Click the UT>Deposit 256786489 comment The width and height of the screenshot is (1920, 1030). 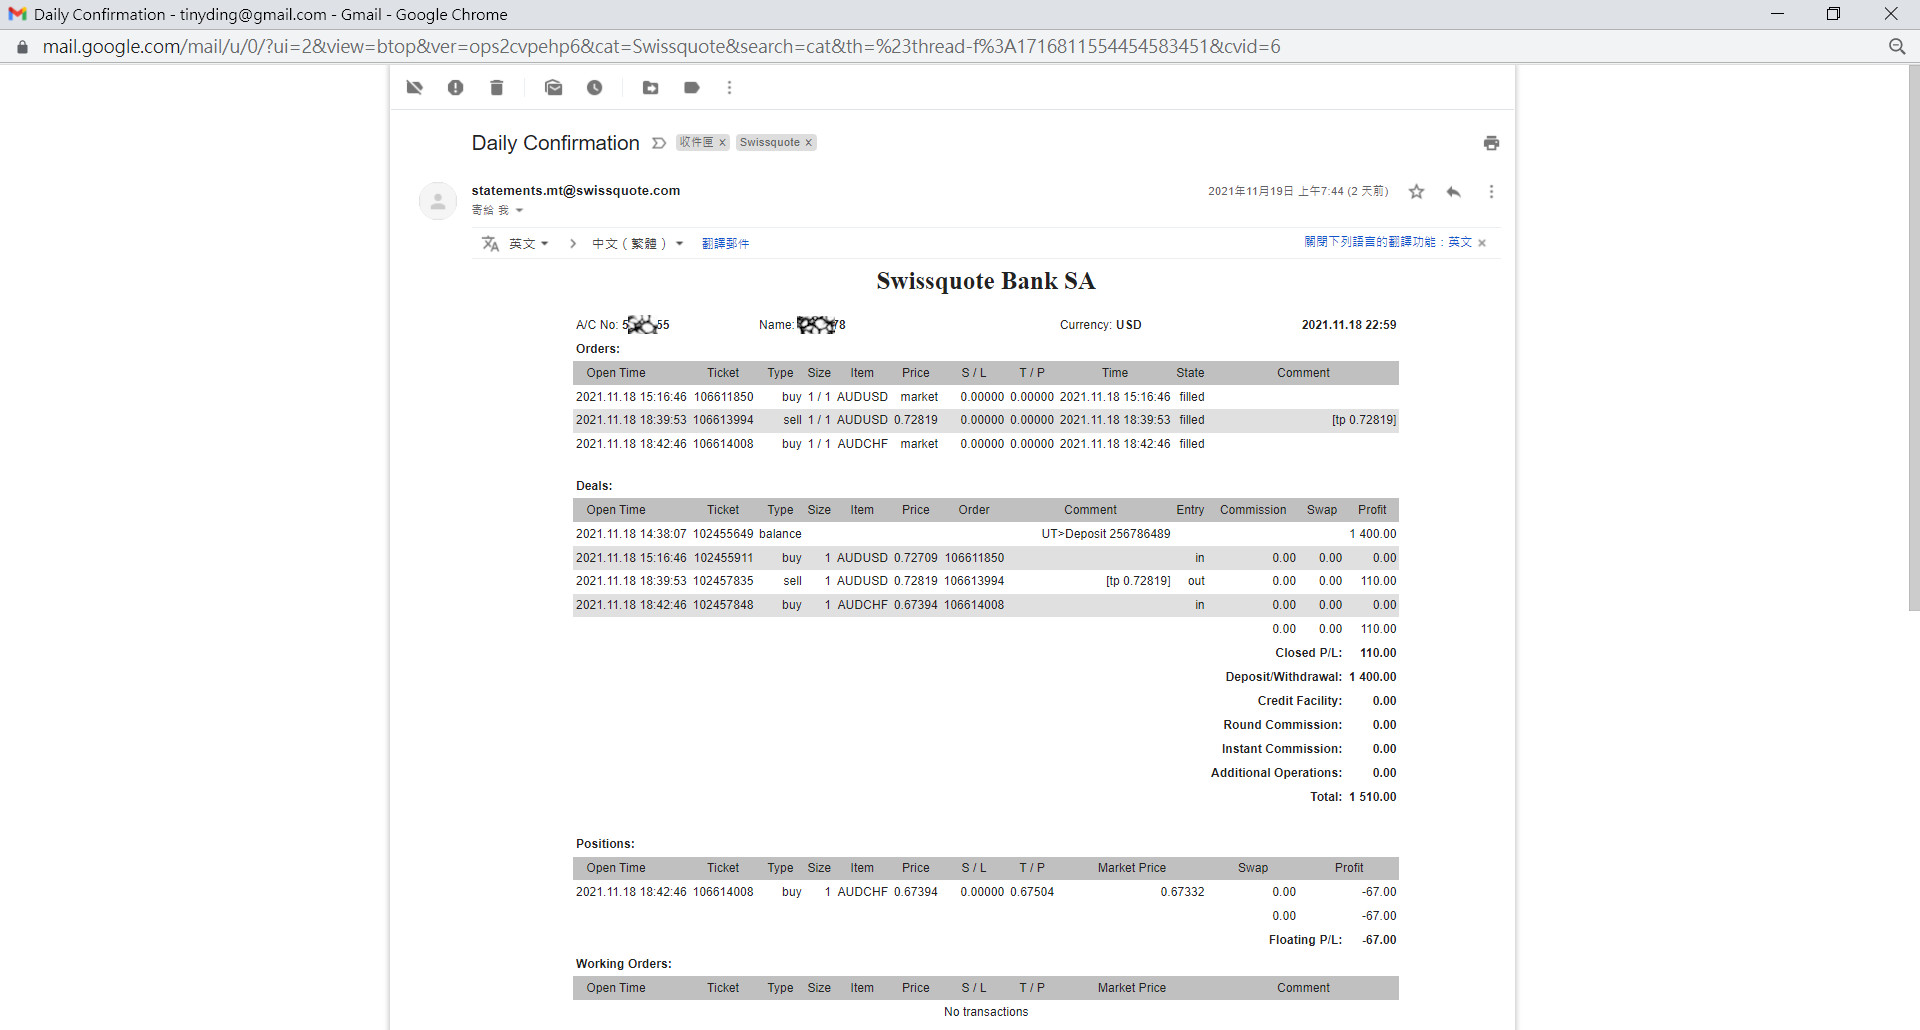point(1106,534)
